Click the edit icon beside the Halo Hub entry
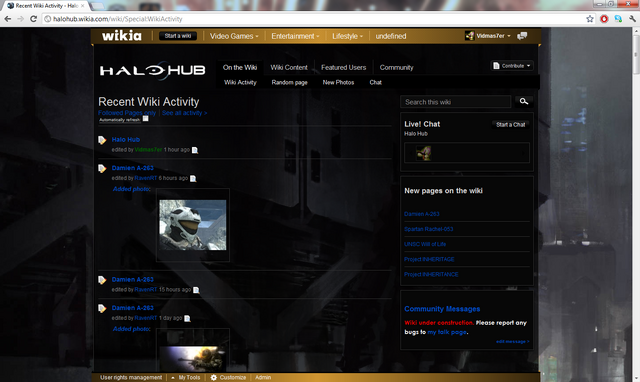This screenshot has height=382, width=640. 102,140
